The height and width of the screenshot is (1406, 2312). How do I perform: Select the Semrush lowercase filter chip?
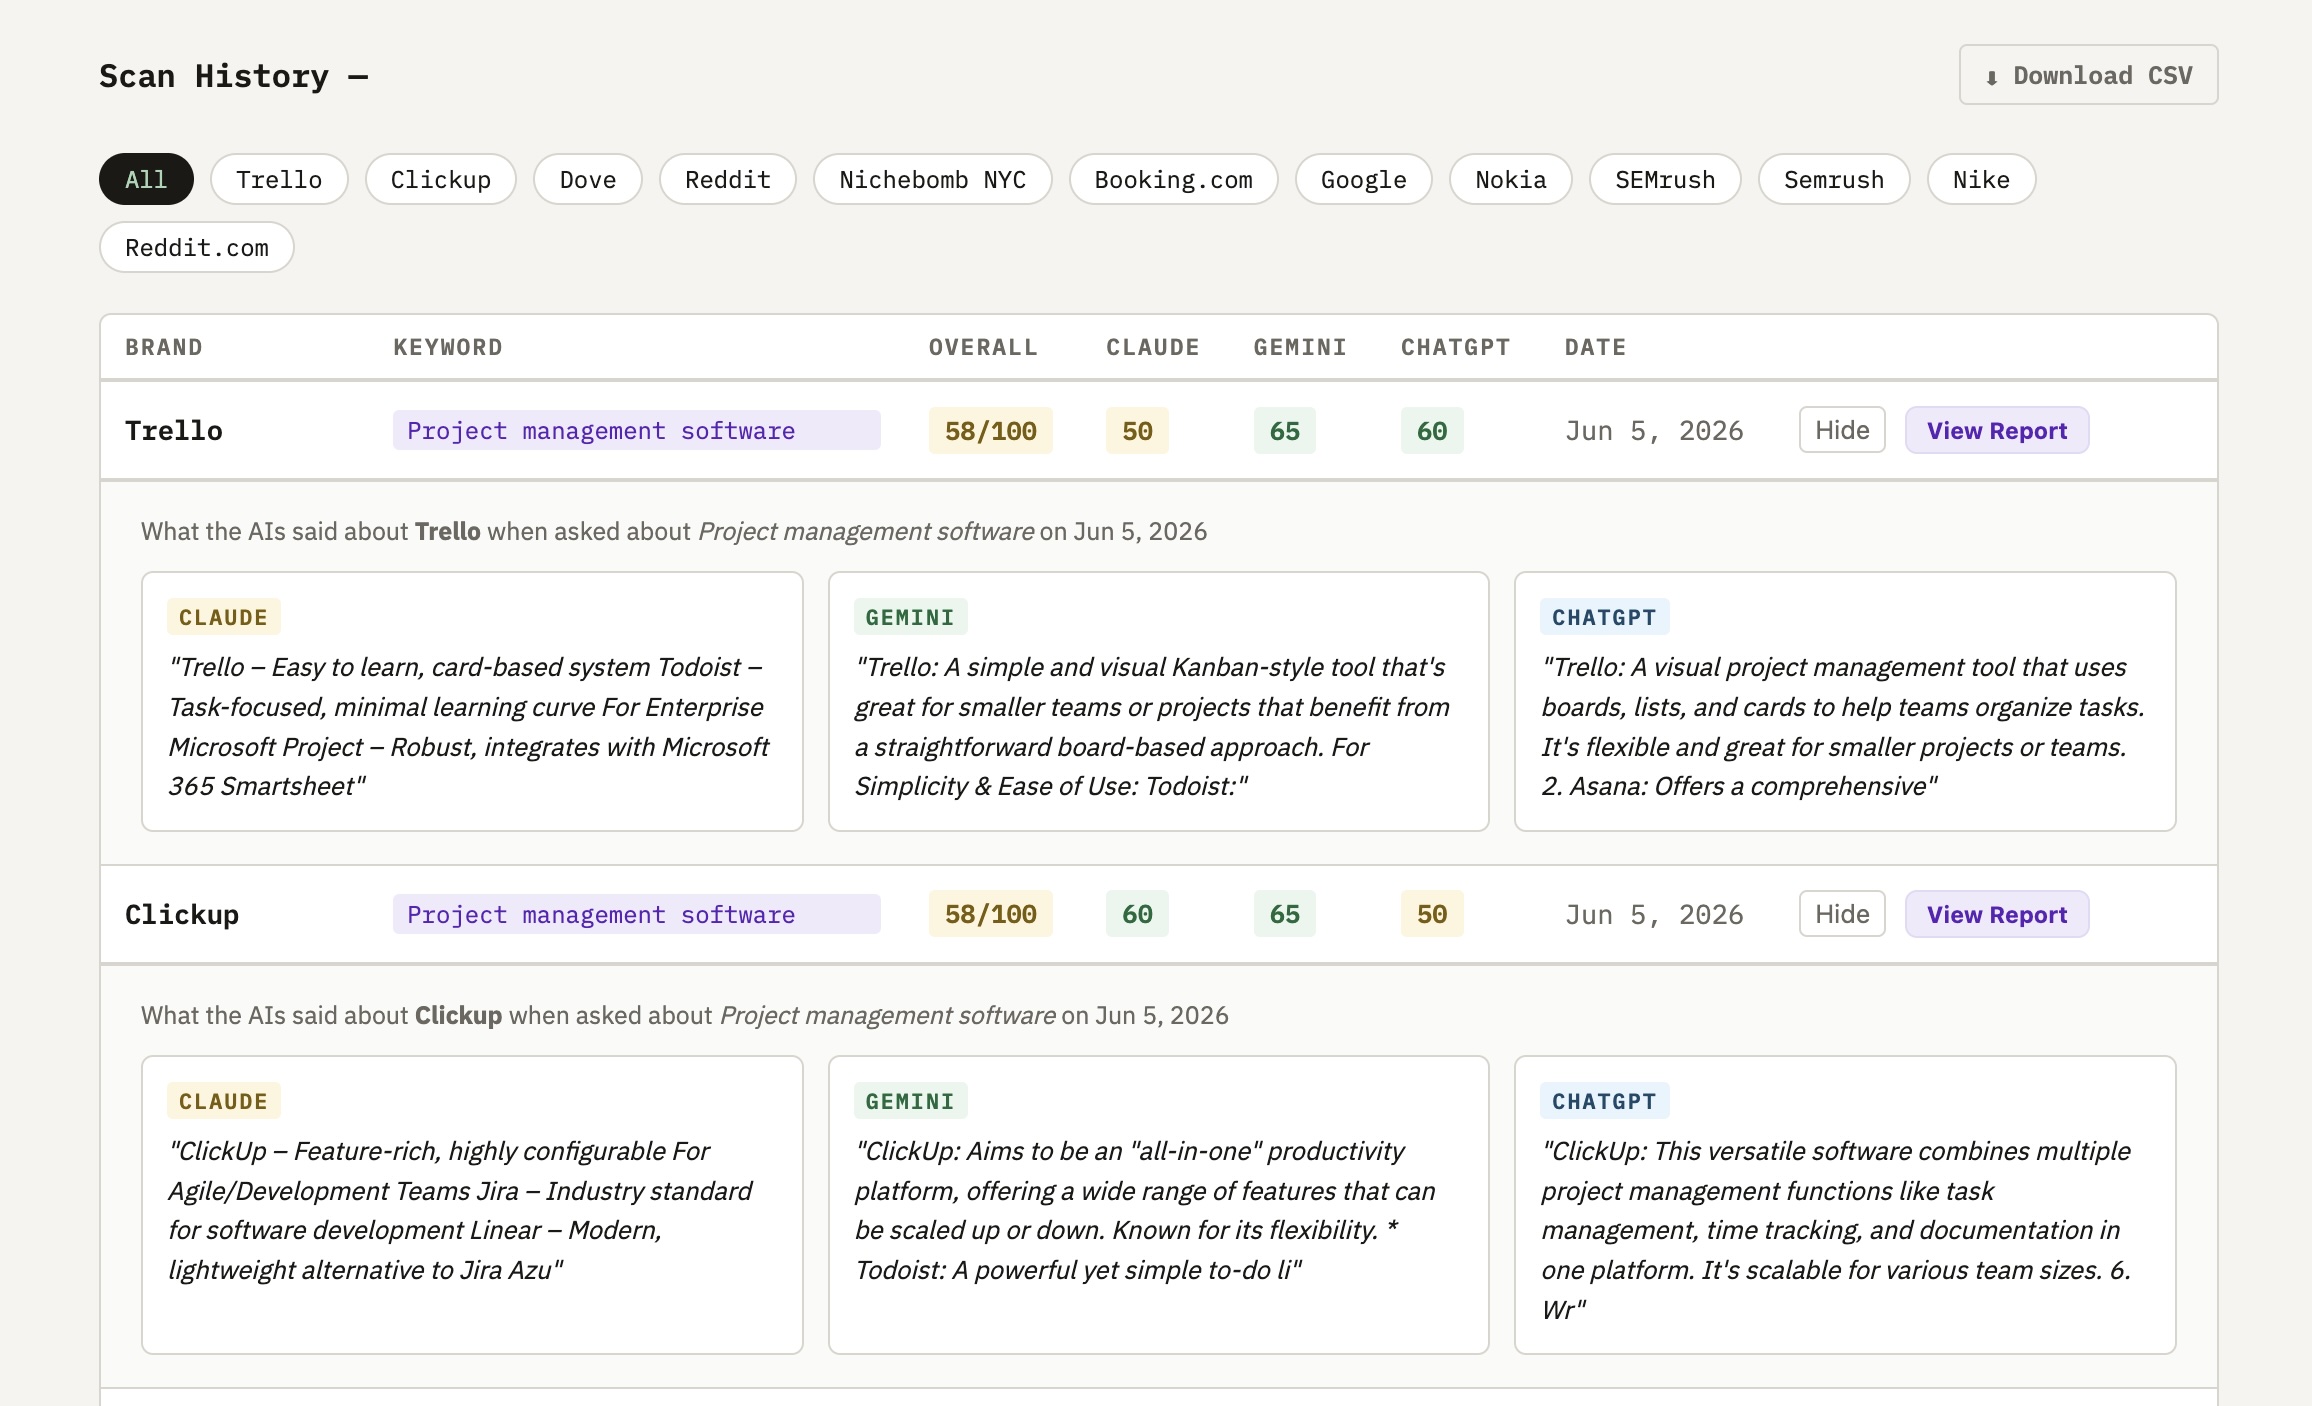(x=1834, y=180)
